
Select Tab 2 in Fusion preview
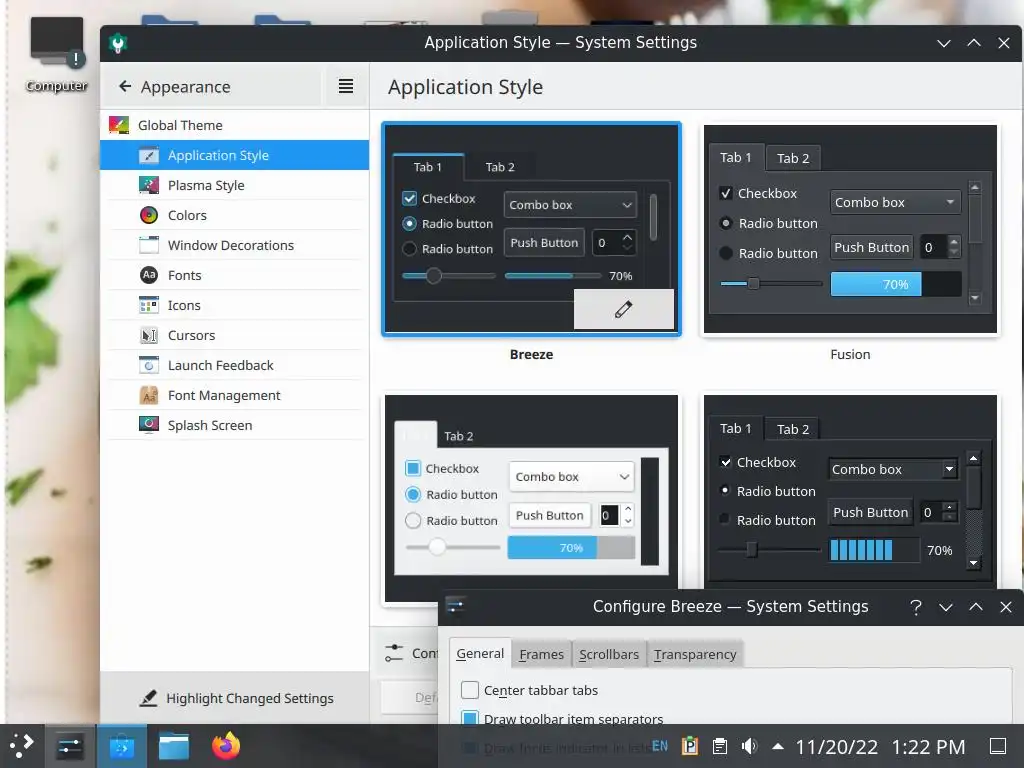(793, 158)
